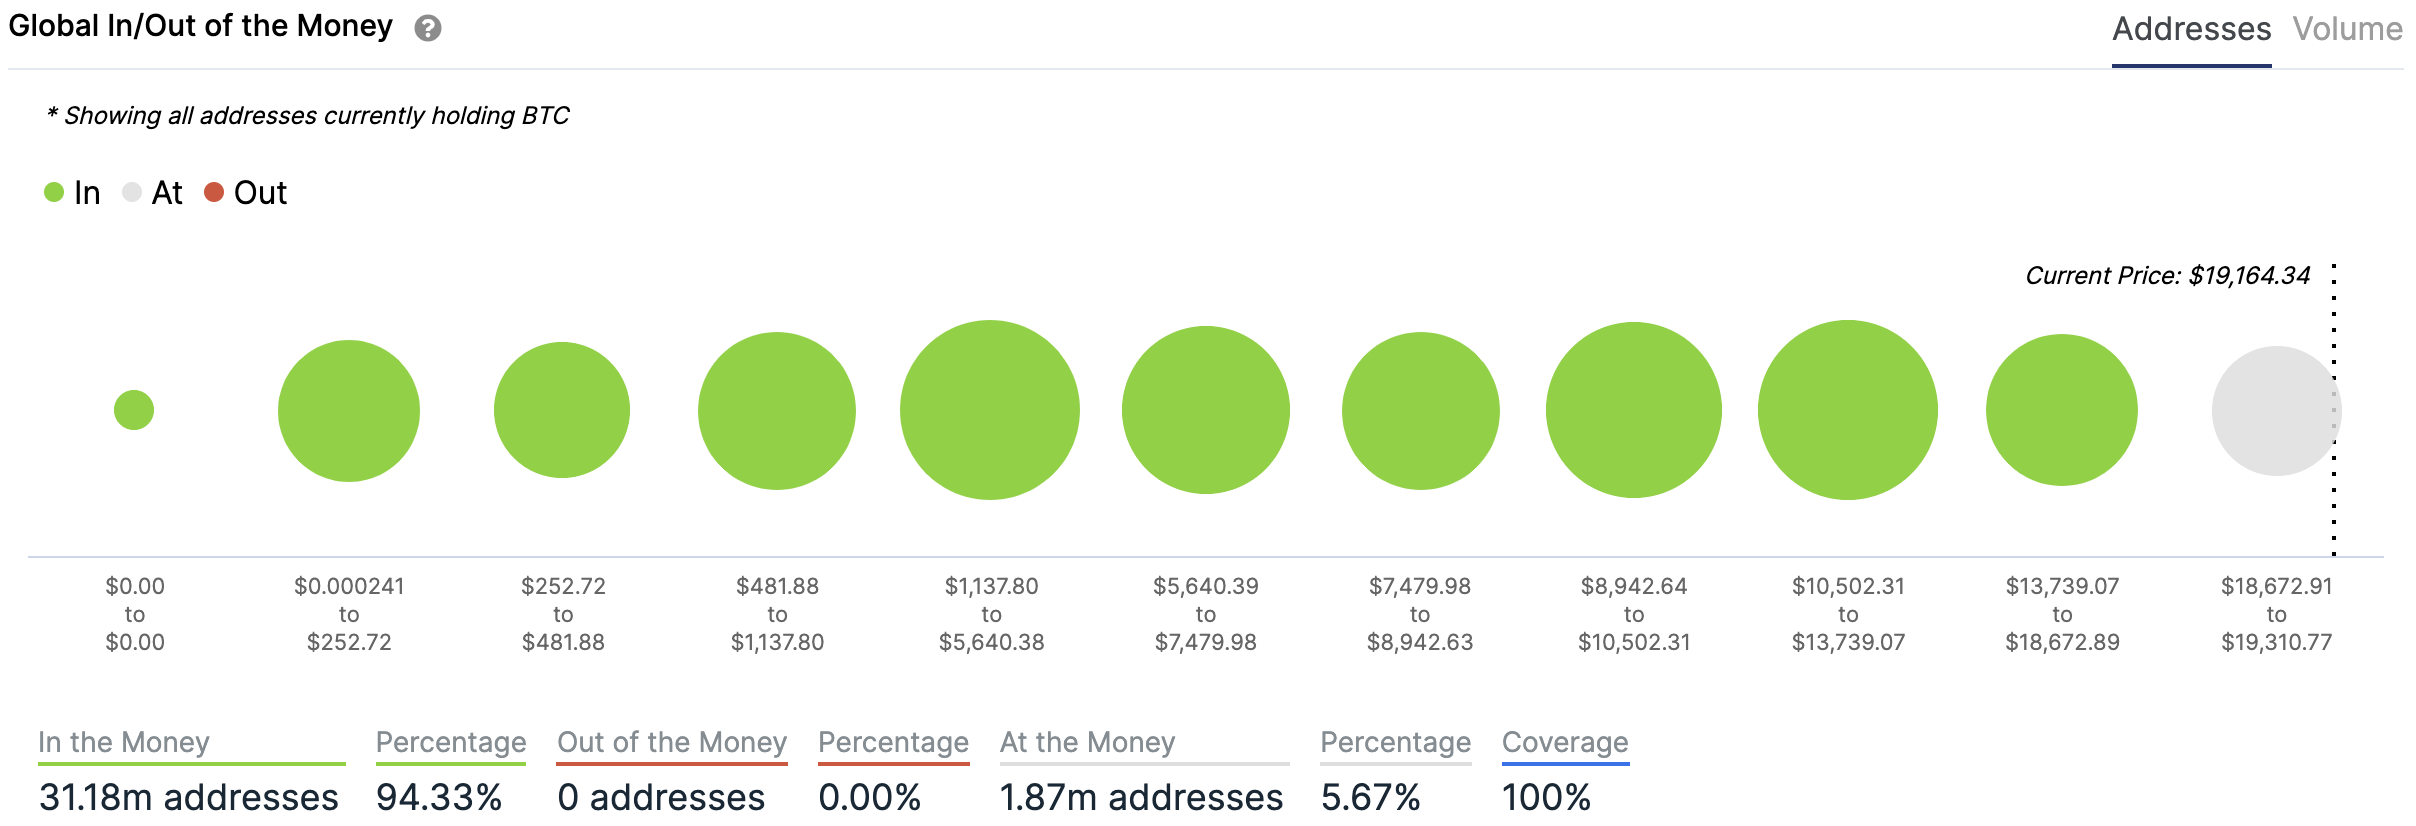Viewport: 2416px width, 826px height.
Task: Click the bubble for $0.000241 to $252.72
Action: [x=349, y=411]
